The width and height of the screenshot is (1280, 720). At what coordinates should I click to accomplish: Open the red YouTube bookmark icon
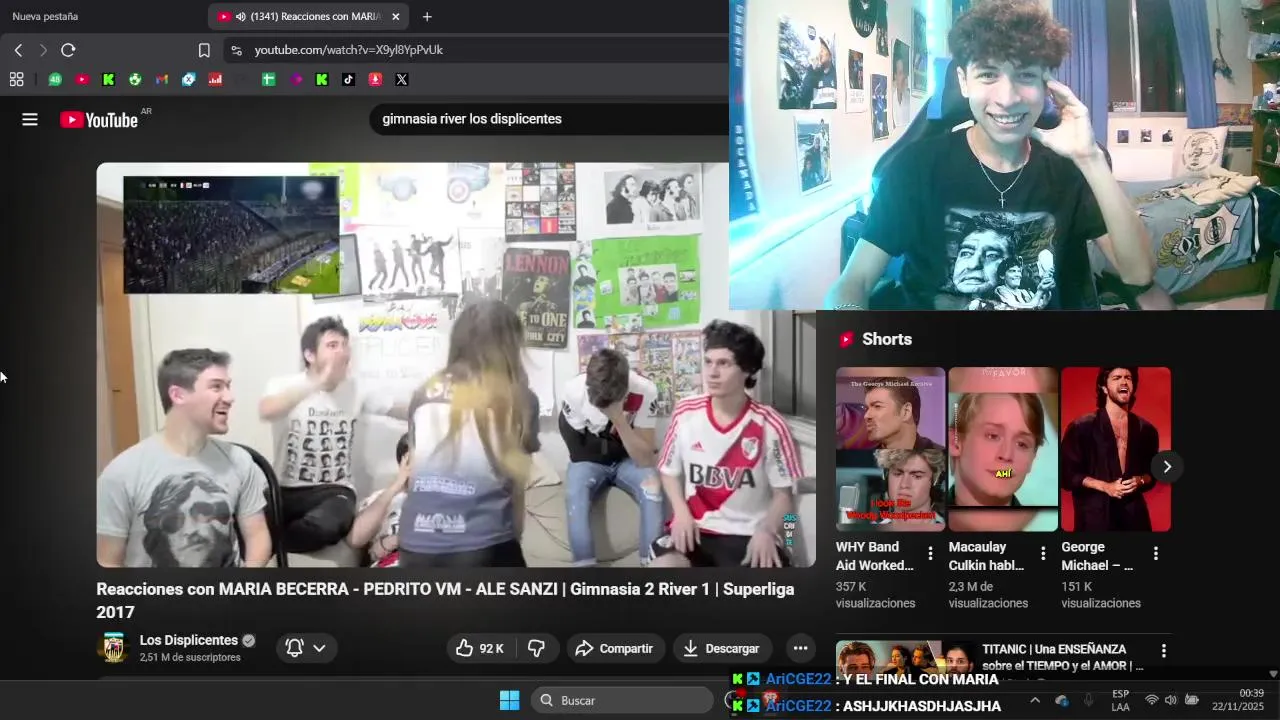point(82,79)
